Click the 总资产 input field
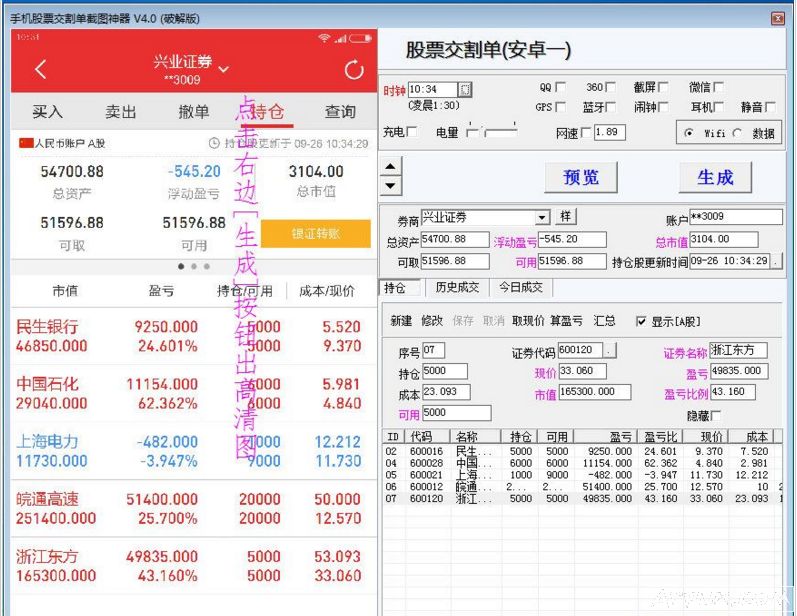 click(x=455, y=239)
